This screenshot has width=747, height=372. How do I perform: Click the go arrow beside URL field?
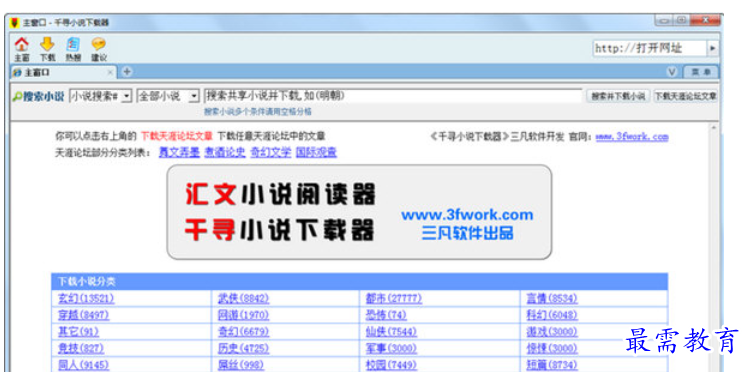(x=713, y=48)
